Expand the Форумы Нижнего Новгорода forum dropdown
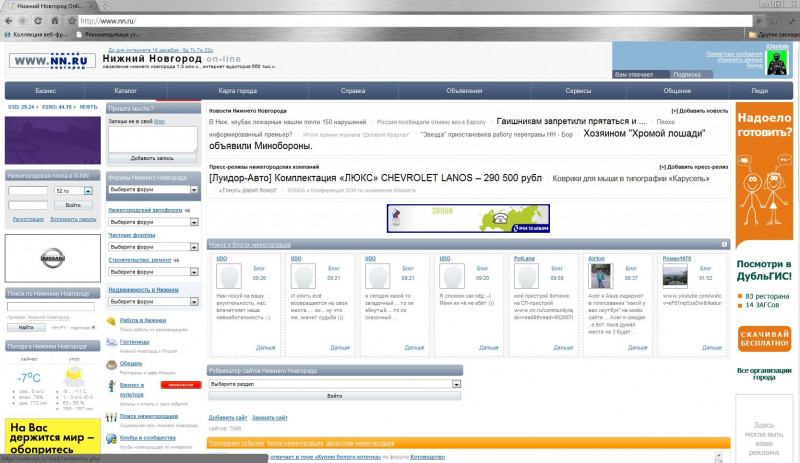This screenshot has height=463, width=800. click(194, 189)
